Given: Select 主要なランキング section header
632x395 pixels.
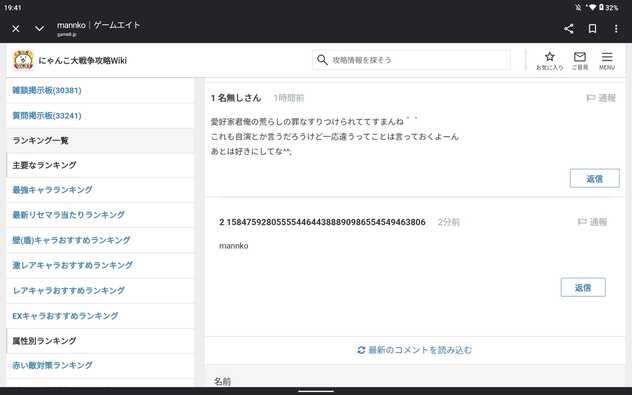Looking at the screenshot, I should coord(100,165).
